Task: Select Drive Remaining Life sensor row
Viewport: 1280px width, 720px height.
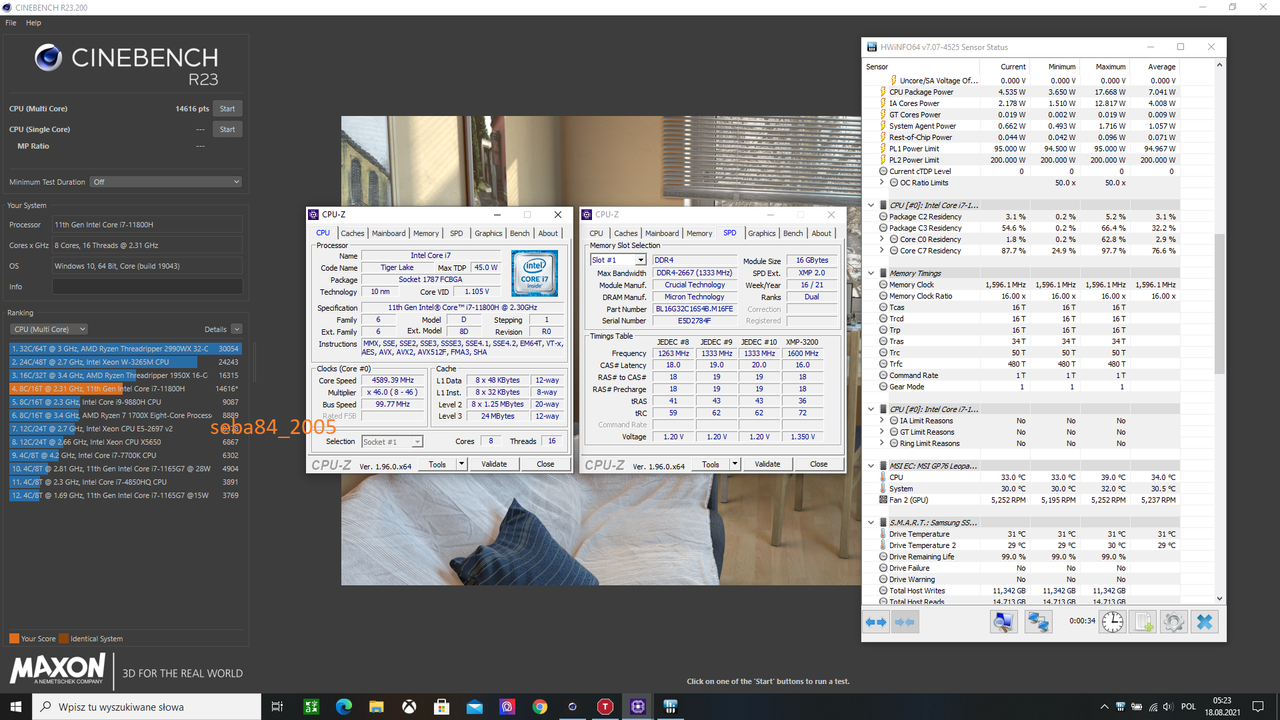Action: coord(1021,556)
